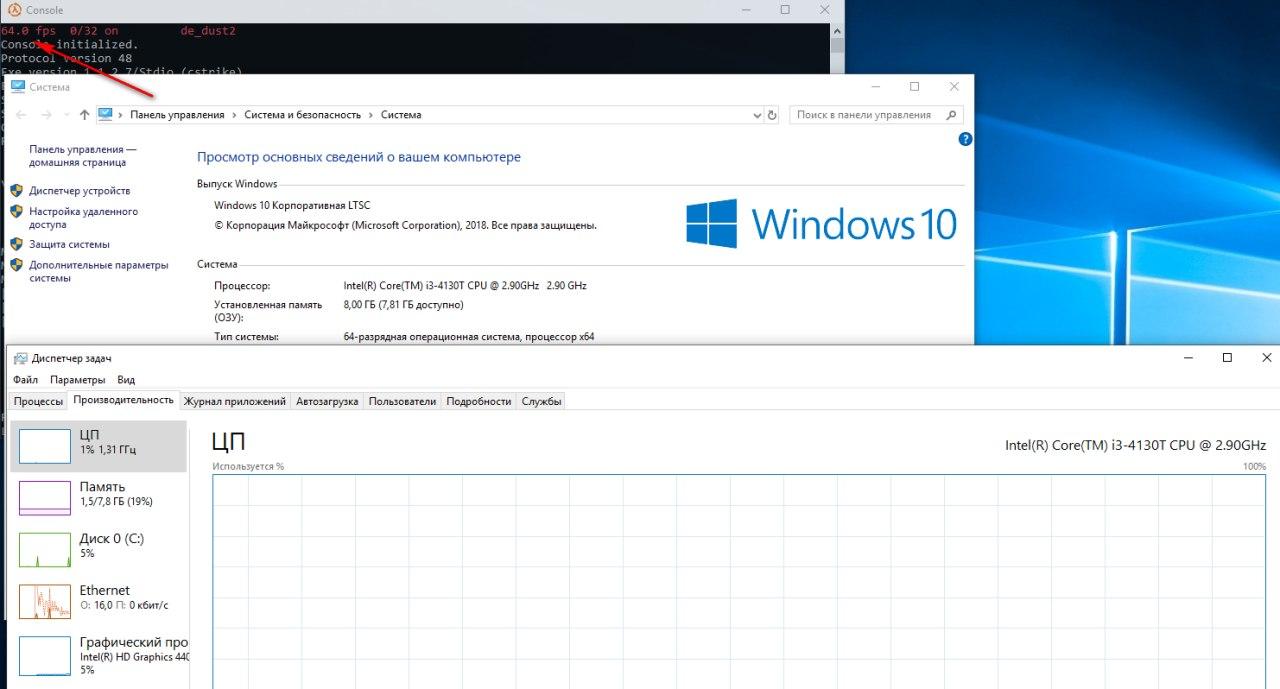Click the Система breadcrumb in address bar
Image resolution: width=1280 pixels, height=689 pixels.
pyautogui.click(x=401, y=115)
